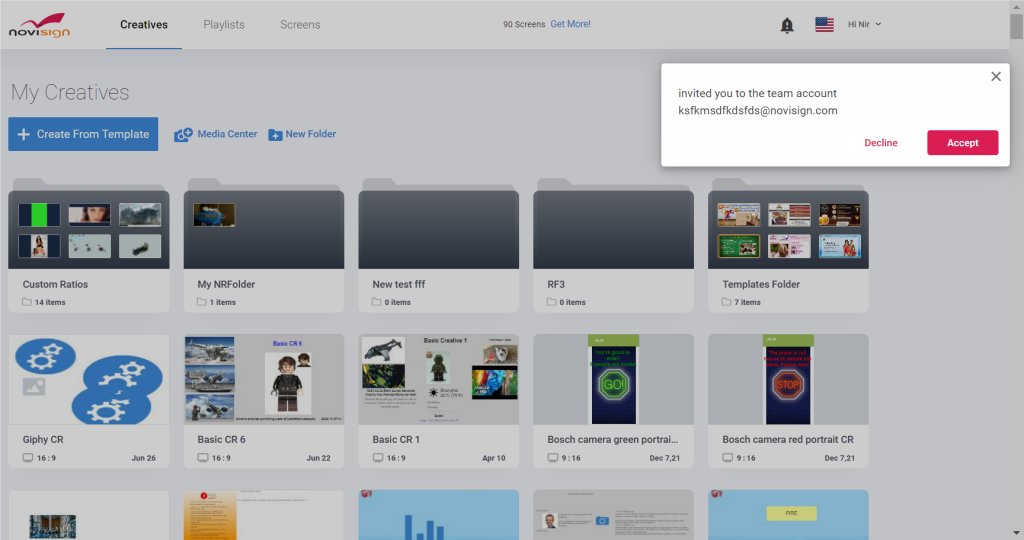Click the US flag language icon

[824, 24]
